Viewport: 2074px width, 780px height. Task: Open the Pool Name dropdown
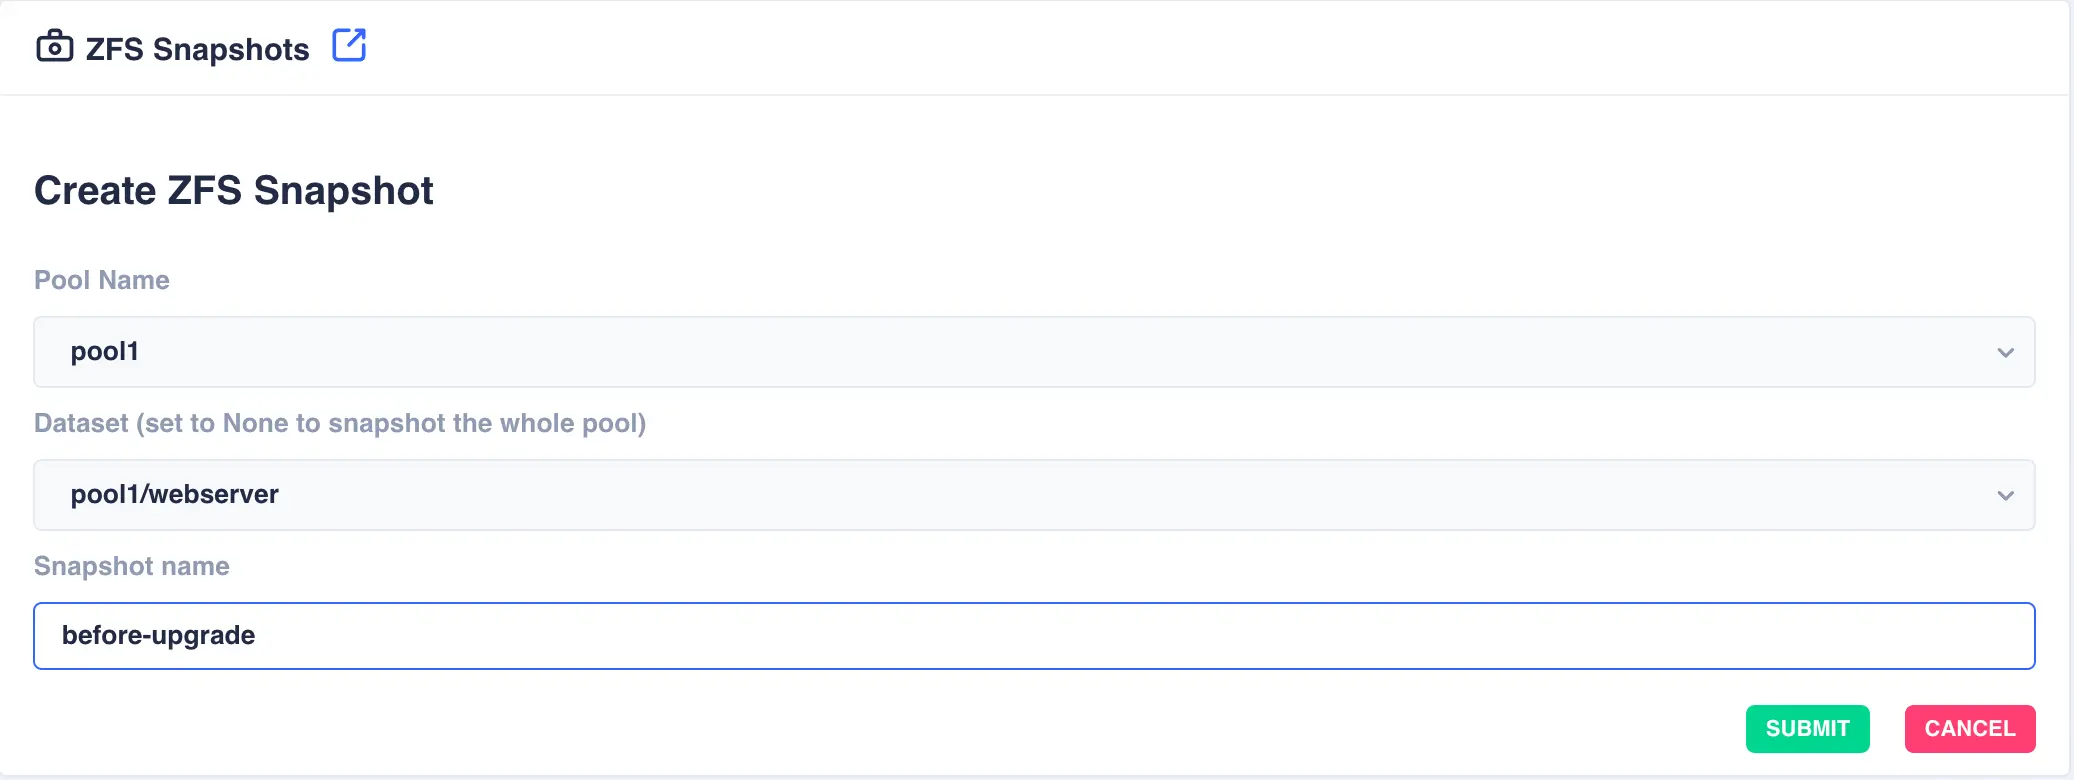pyautogui.click(x=1034, y=351)
